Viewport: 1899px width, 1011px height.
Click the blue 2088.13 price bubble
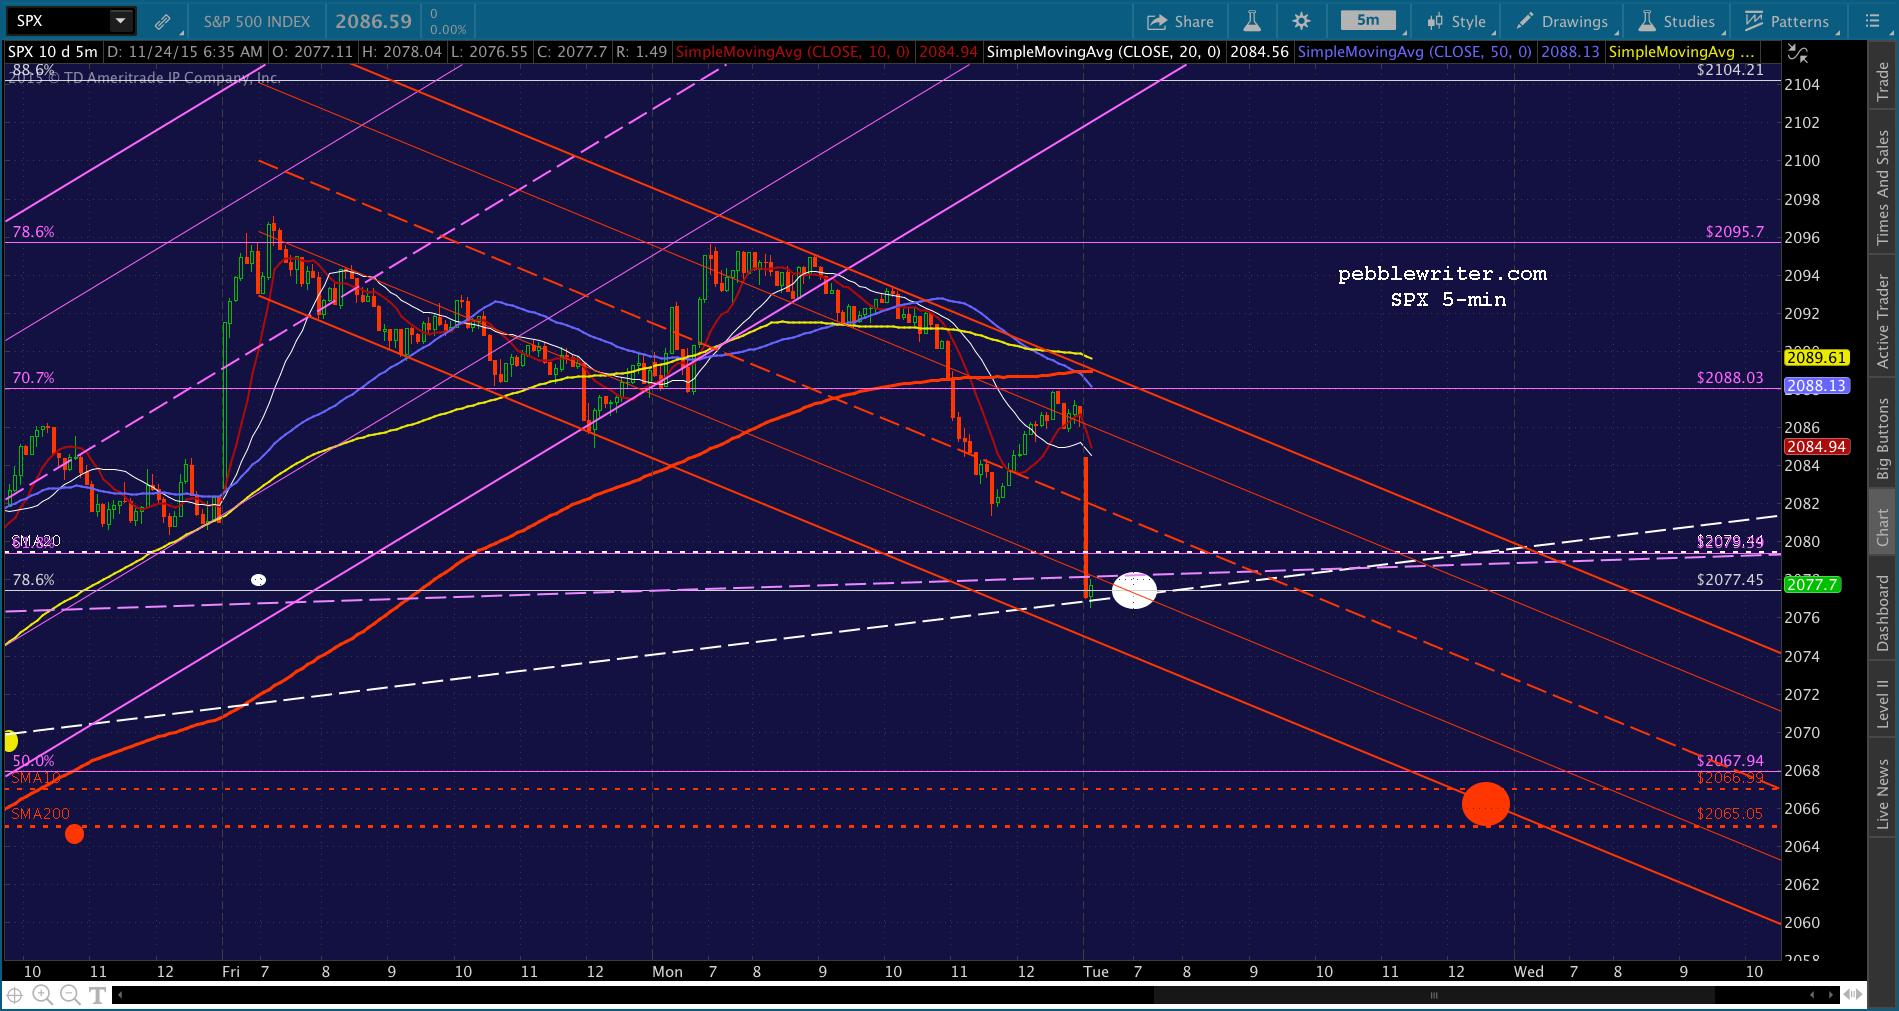[1816, 385]
